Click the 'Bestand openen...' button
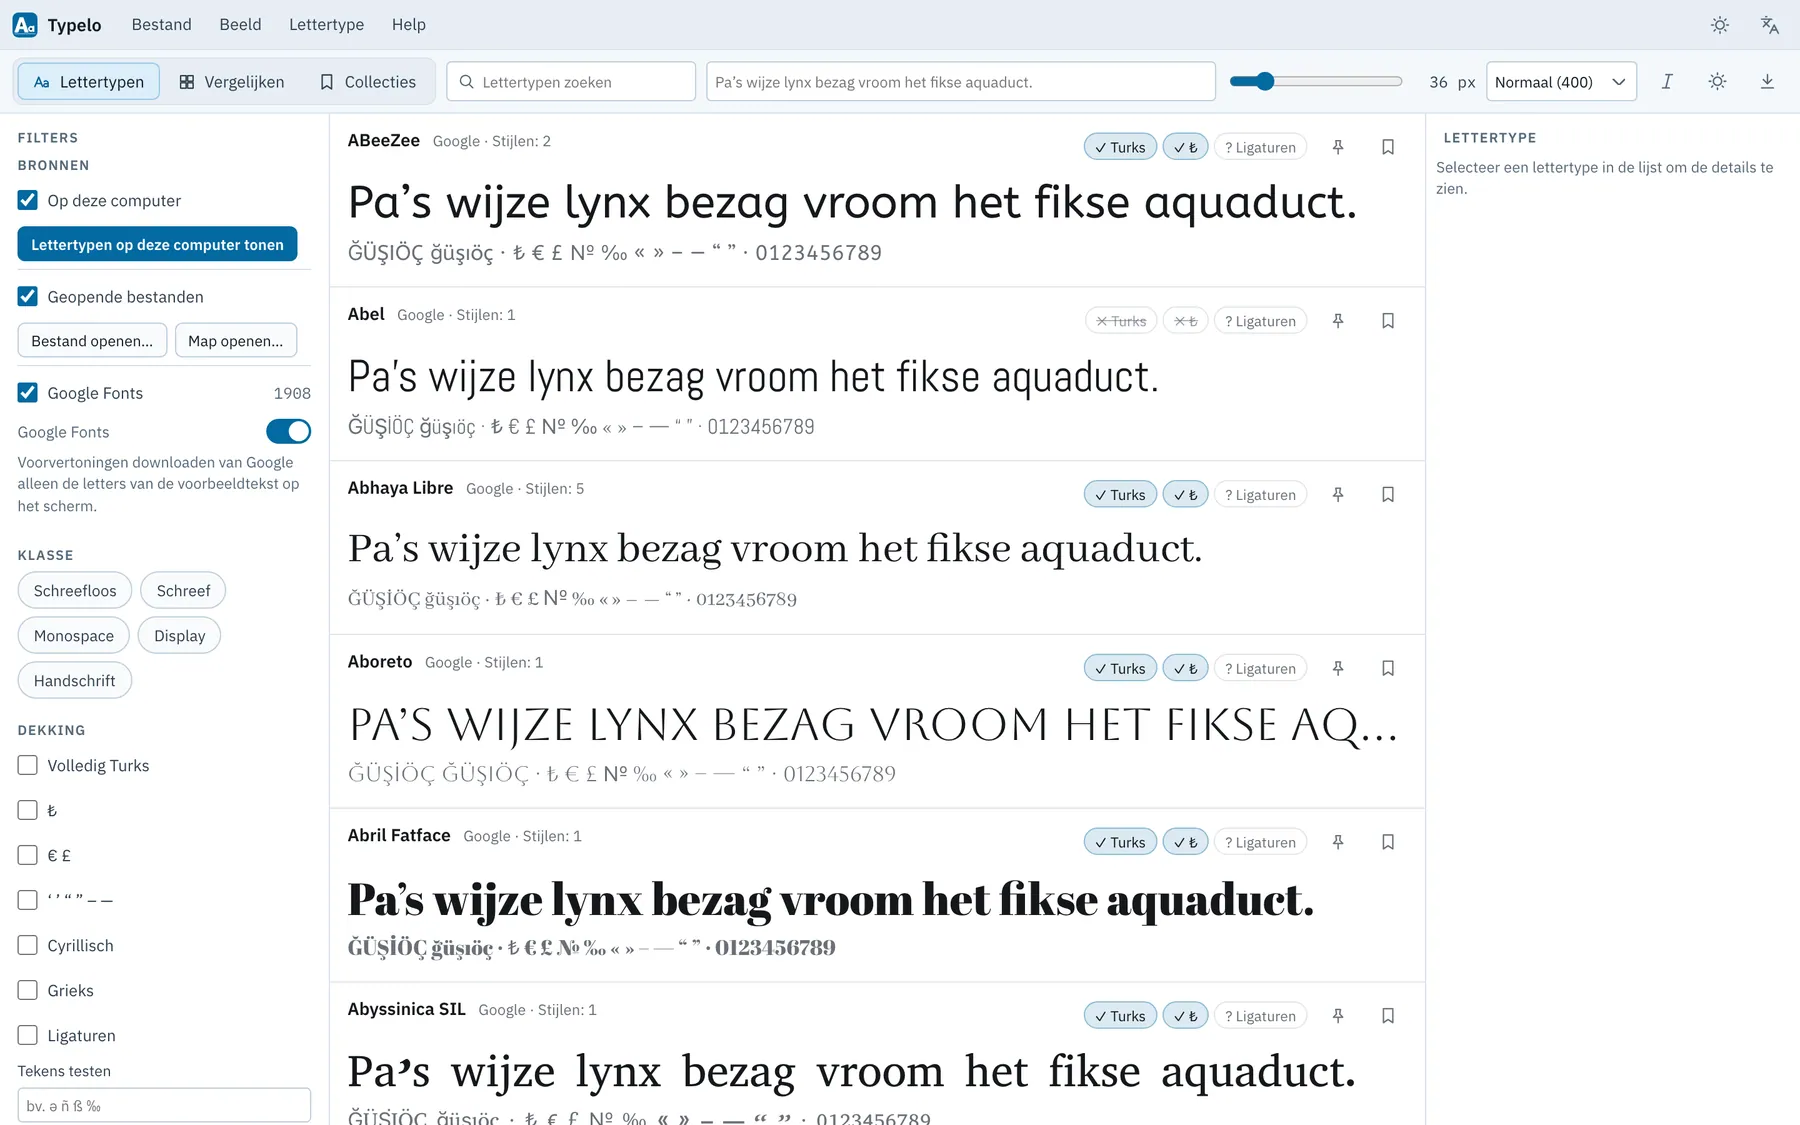The width and height of the screenshot is (1800, 1125). tap(92, 341)
